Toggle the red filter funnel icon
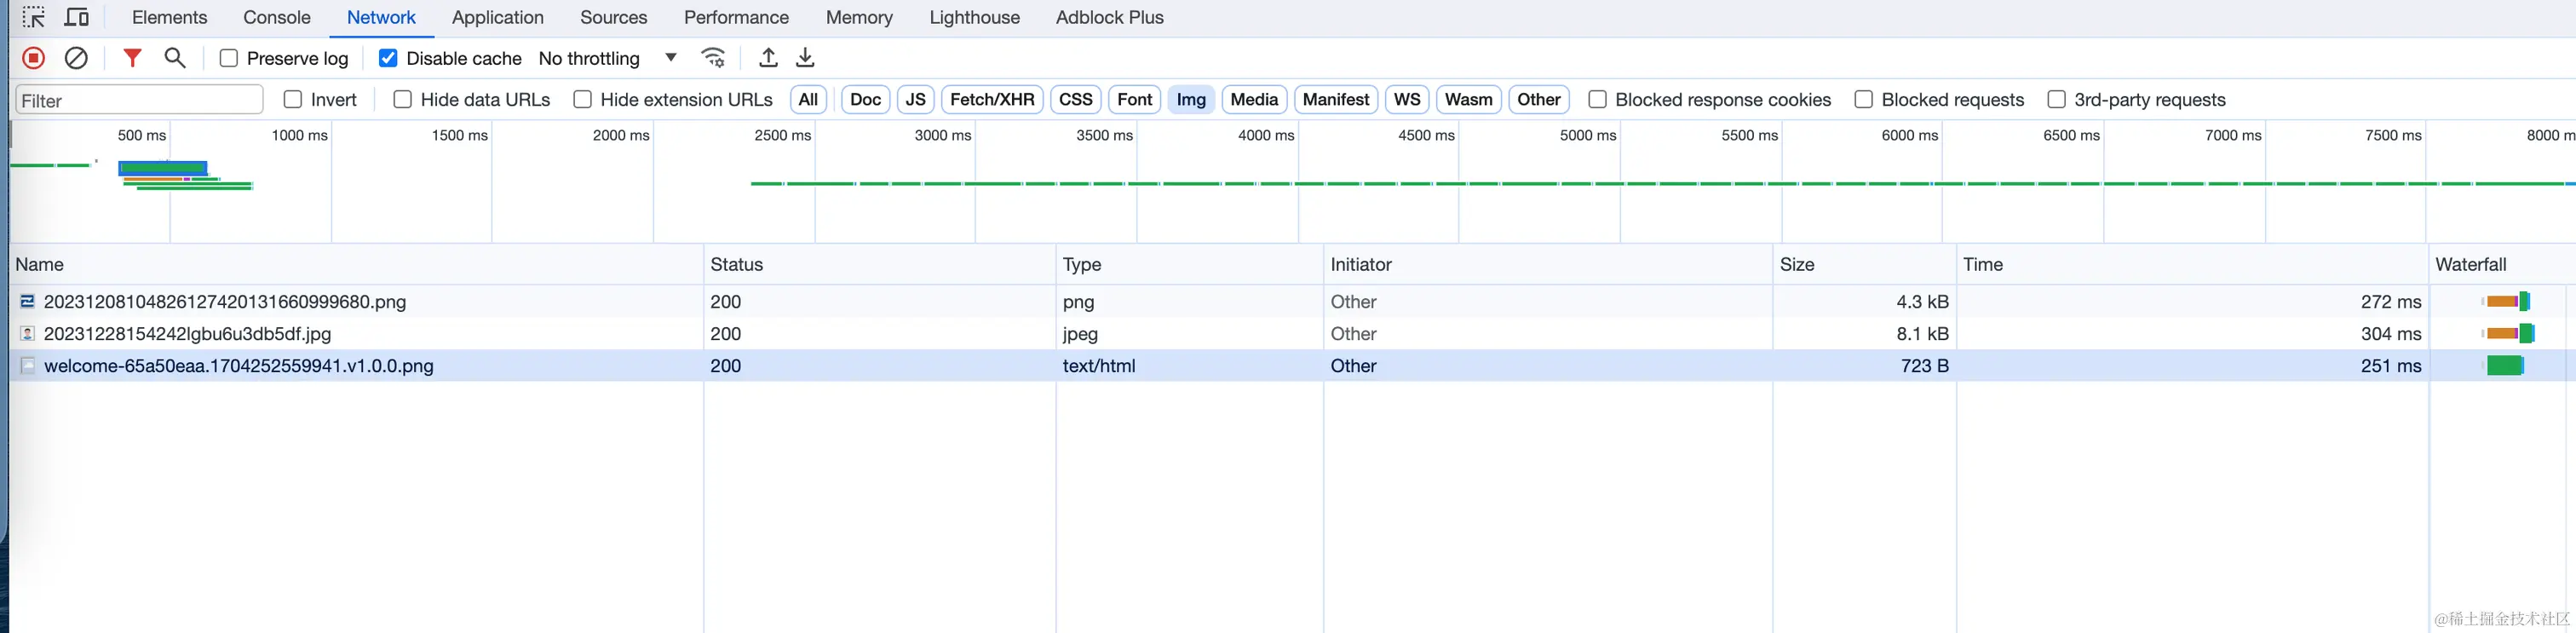 [131, 58]
